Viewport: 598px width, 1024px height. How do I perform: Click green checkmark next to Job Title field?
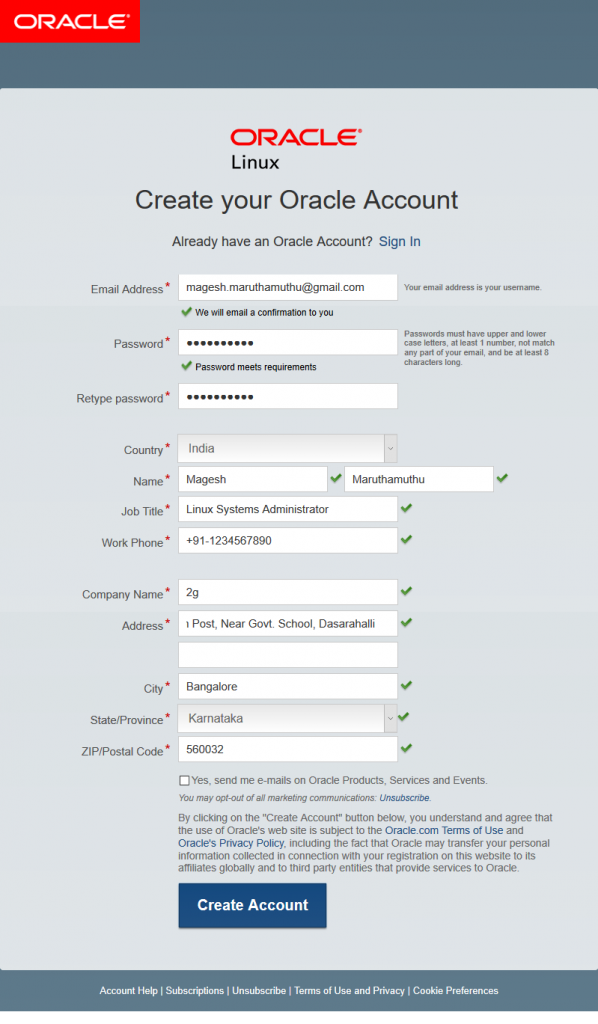tap(406, 509)
